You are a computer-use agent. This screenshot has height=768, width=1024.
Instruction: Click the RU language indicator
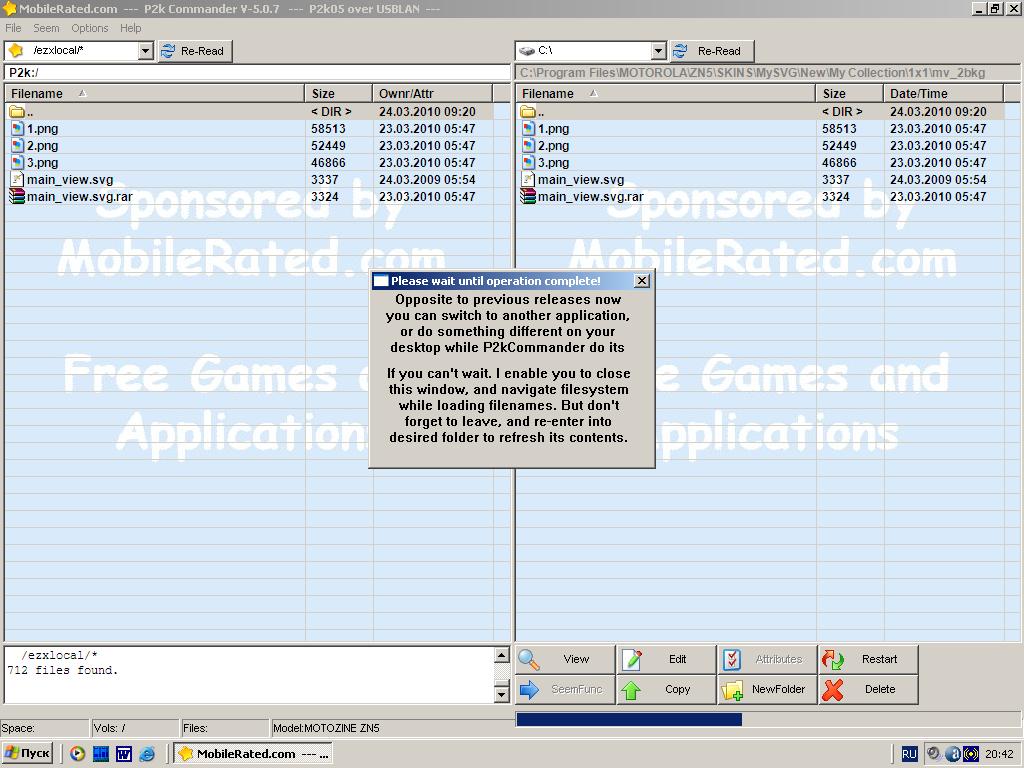pos(909,754)
